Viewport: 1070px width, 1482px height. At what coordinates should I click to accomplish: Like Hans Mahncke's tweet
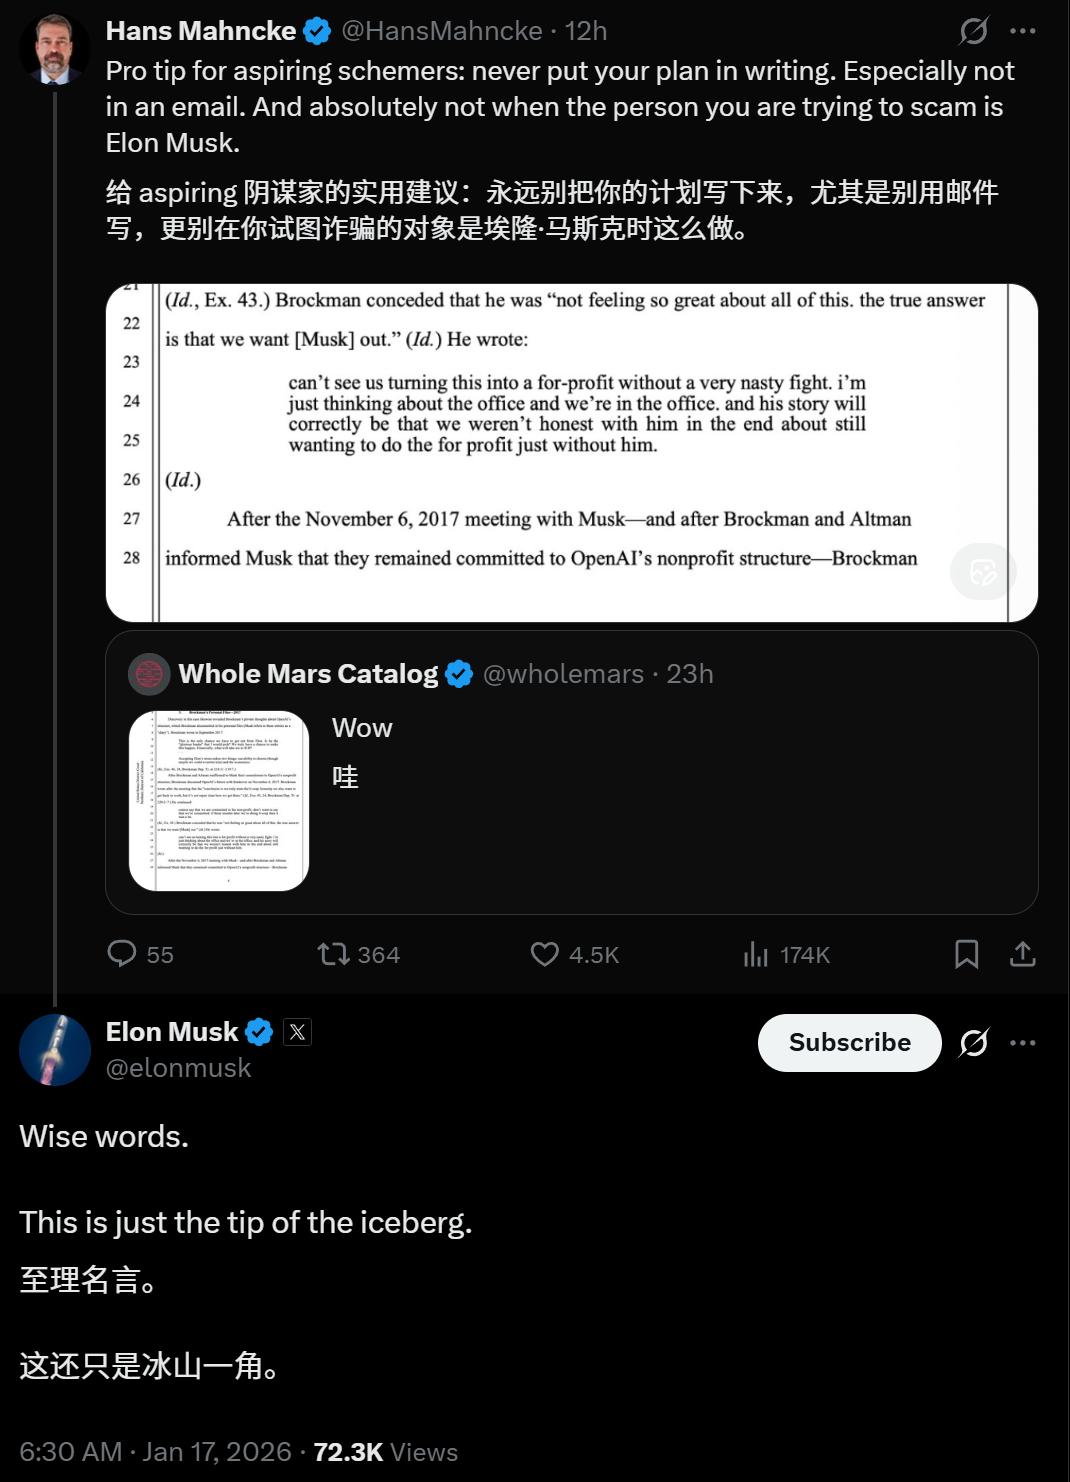tap(543, 955)
